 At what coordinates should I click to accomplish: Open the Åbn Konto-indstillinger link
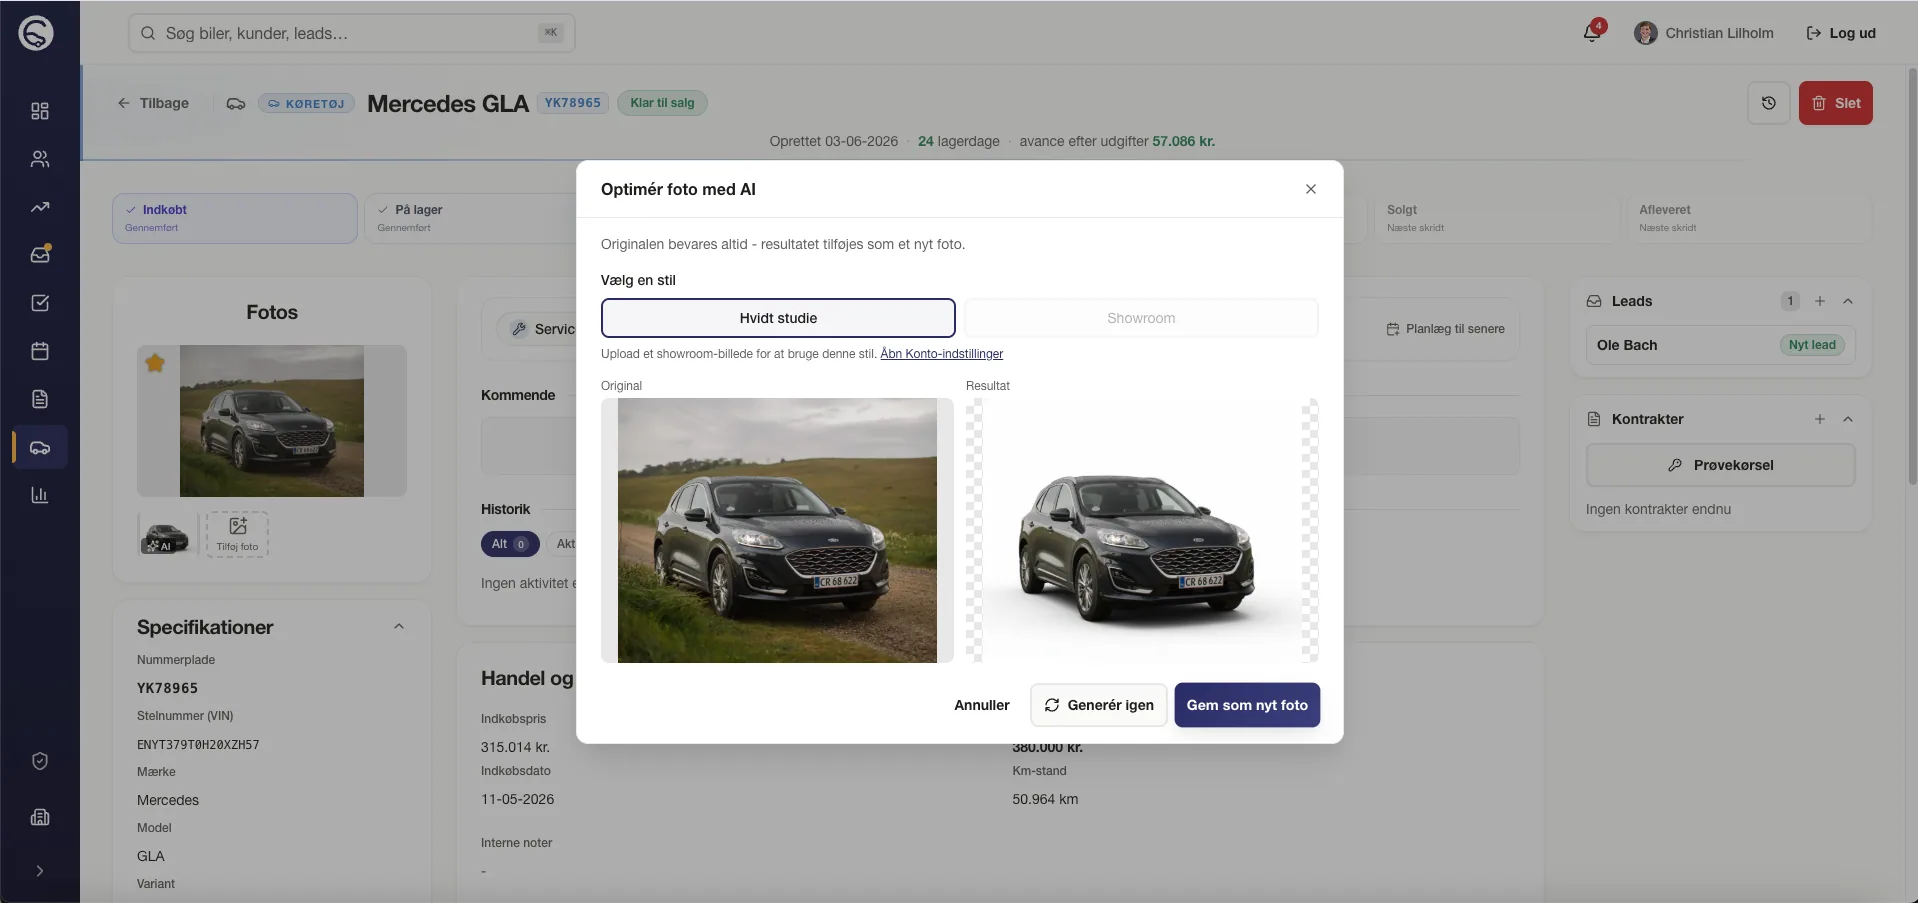click(941, 354)
